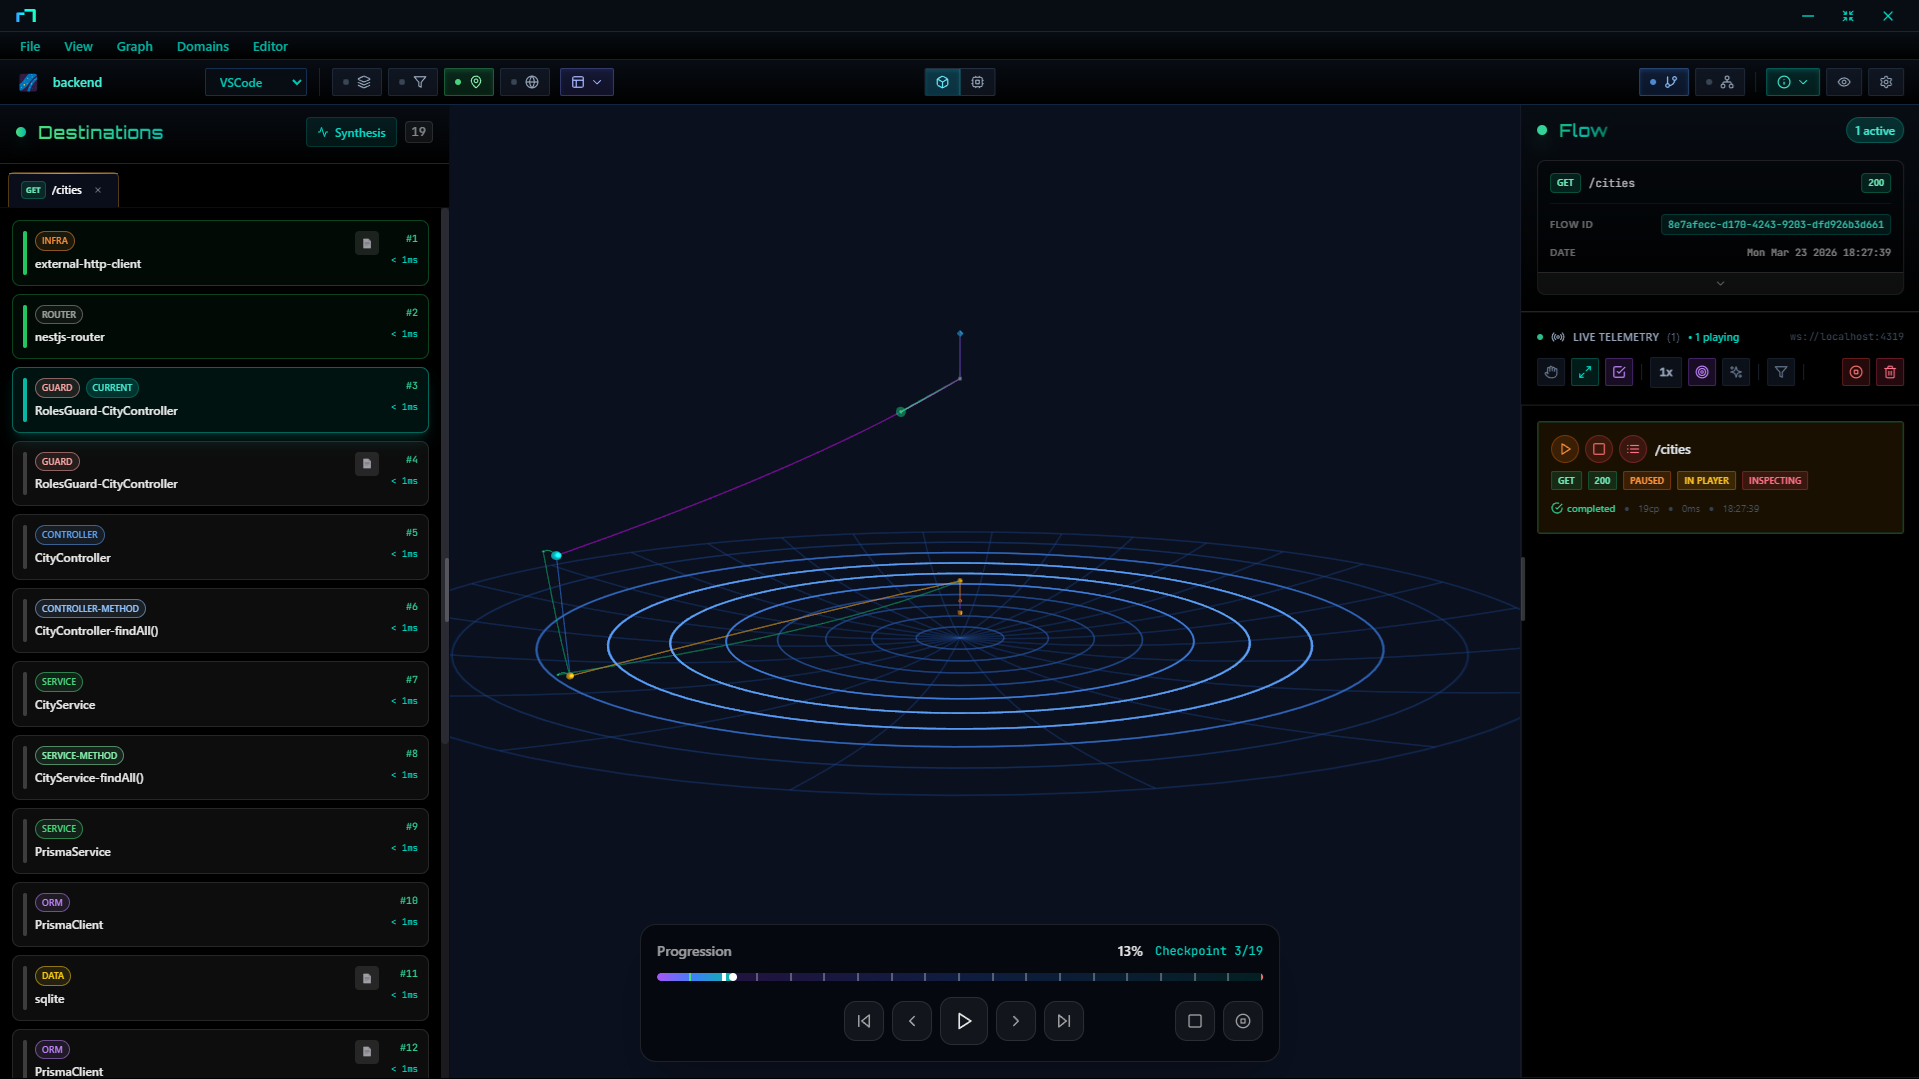Open the Domains menu
1919x1079 pixels.
click(x=202, y=46)
